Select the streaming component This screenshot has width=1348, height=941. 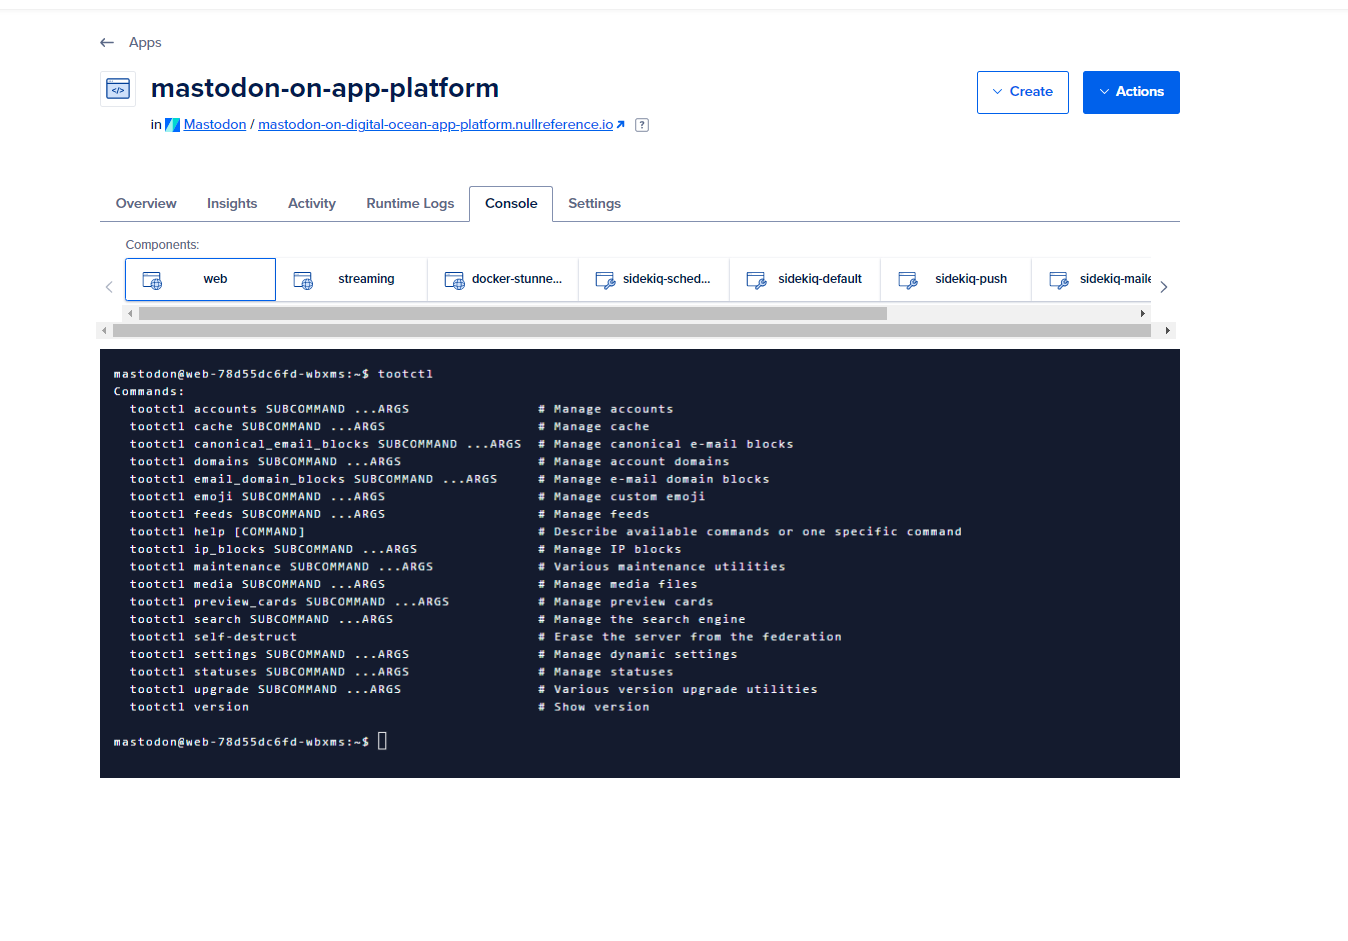352,279
